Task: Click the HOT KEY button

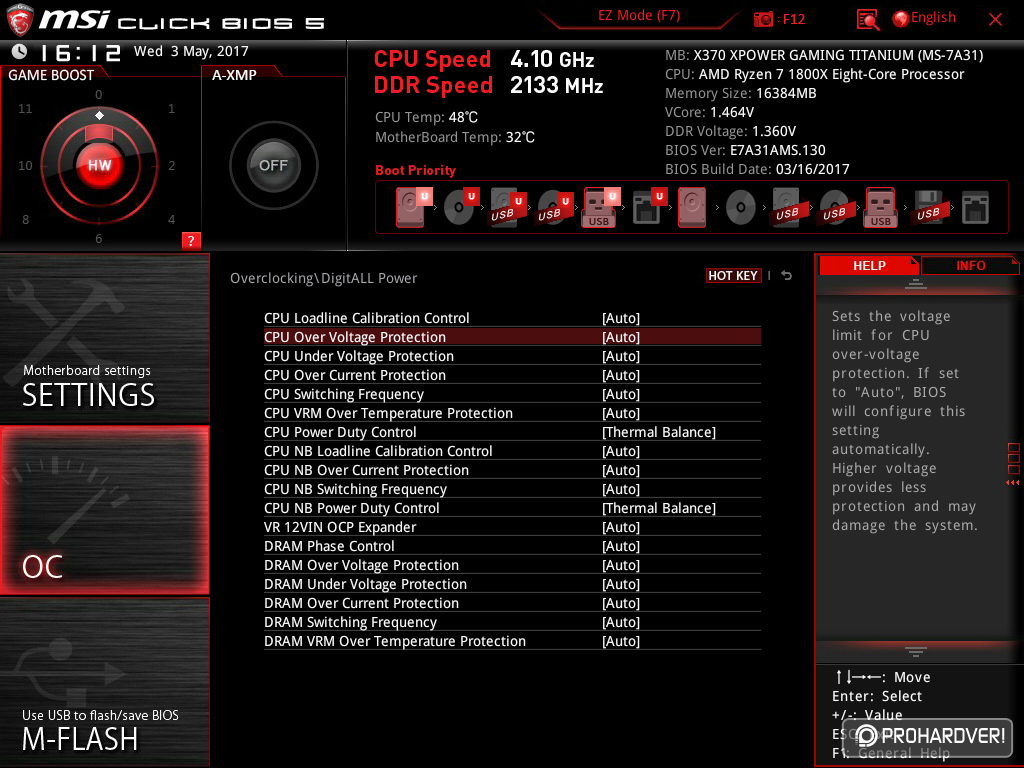Action: click(x=733, y=276)
